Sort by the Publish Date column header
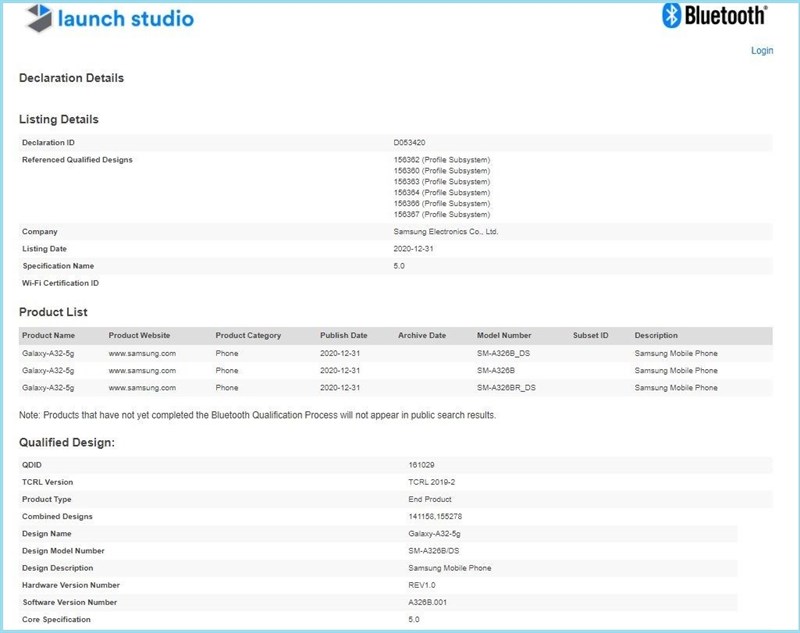The height and width of the screenshot is (633, 800). 344,336
